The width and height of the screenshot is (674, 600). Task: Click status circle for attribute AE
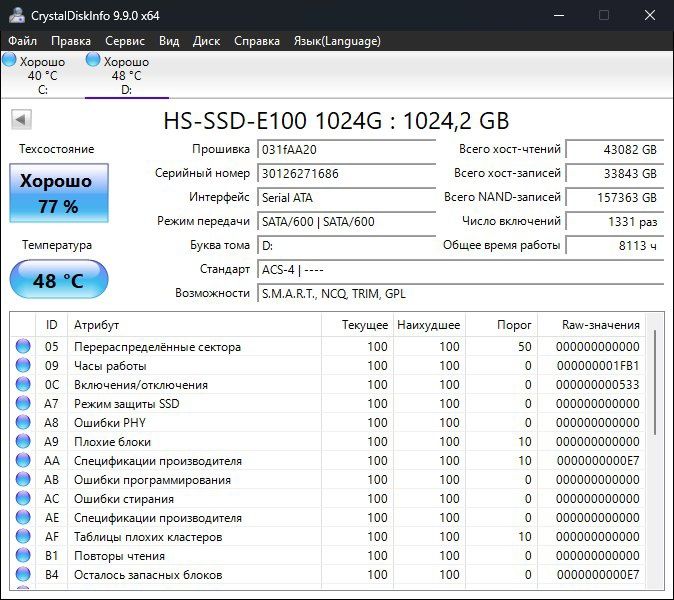pyautogui.click(x=23, y=517)
